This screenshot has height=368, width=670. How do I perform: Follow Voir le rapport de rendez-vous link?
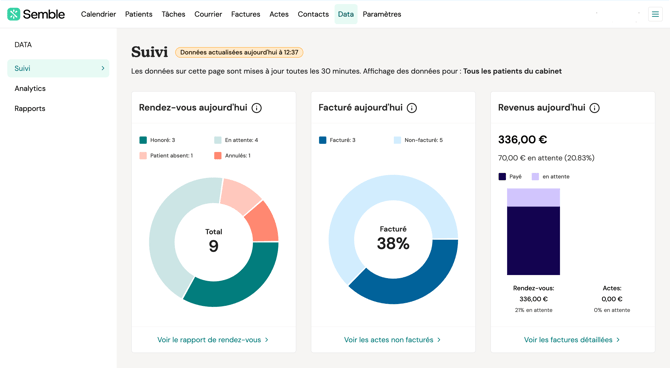(x=213, y=340)
